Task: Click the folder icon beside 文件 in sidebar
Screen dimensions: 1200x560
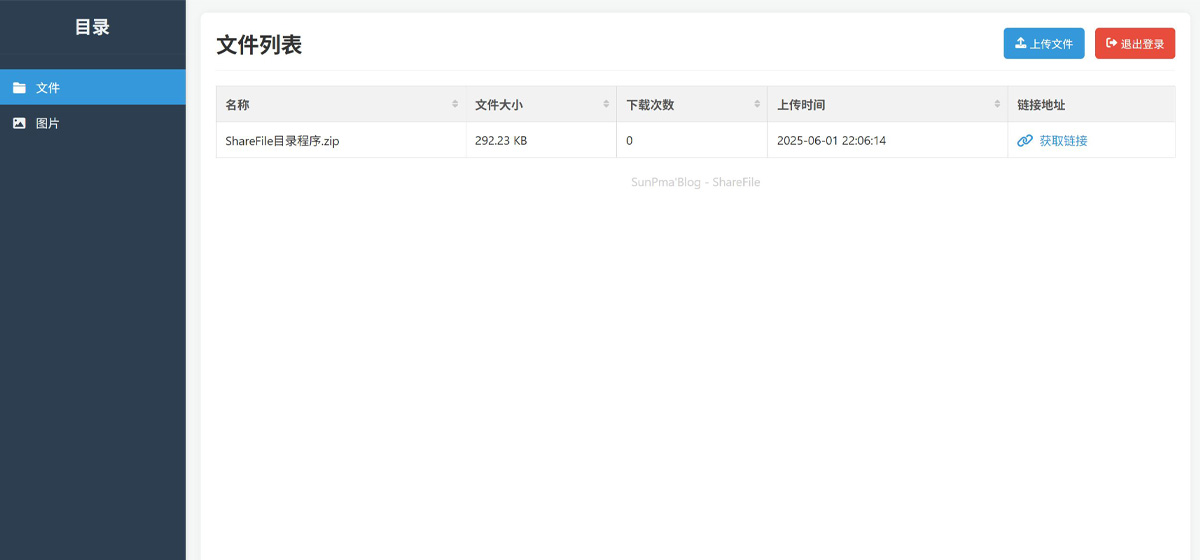Action: [19, 88]
